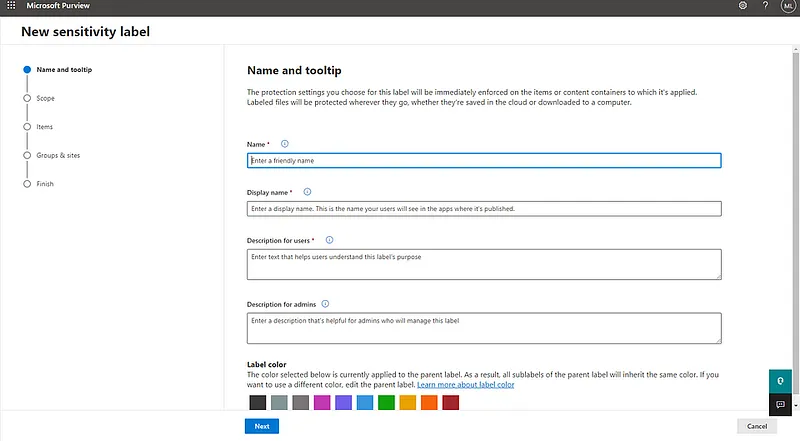Pick the orange label color swatch

click(429, 402)
